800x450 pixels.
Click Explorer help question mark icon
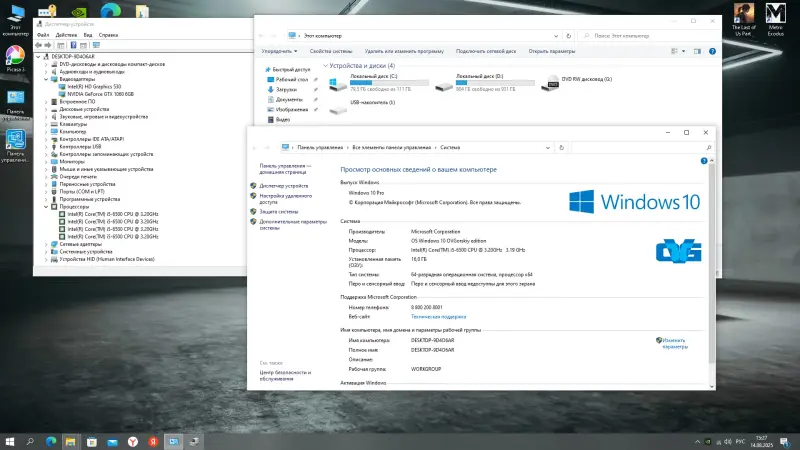point(712,51)
